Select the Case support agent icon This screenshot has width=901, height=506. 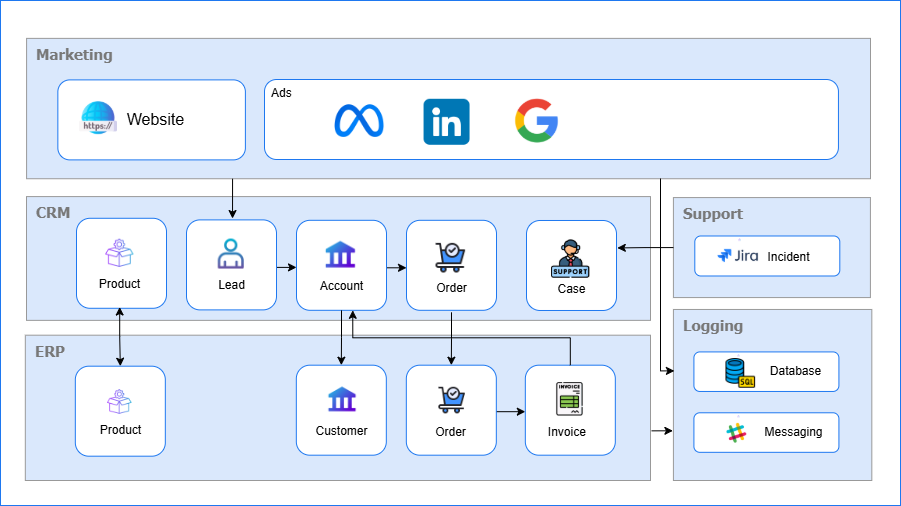coord(570,258)
